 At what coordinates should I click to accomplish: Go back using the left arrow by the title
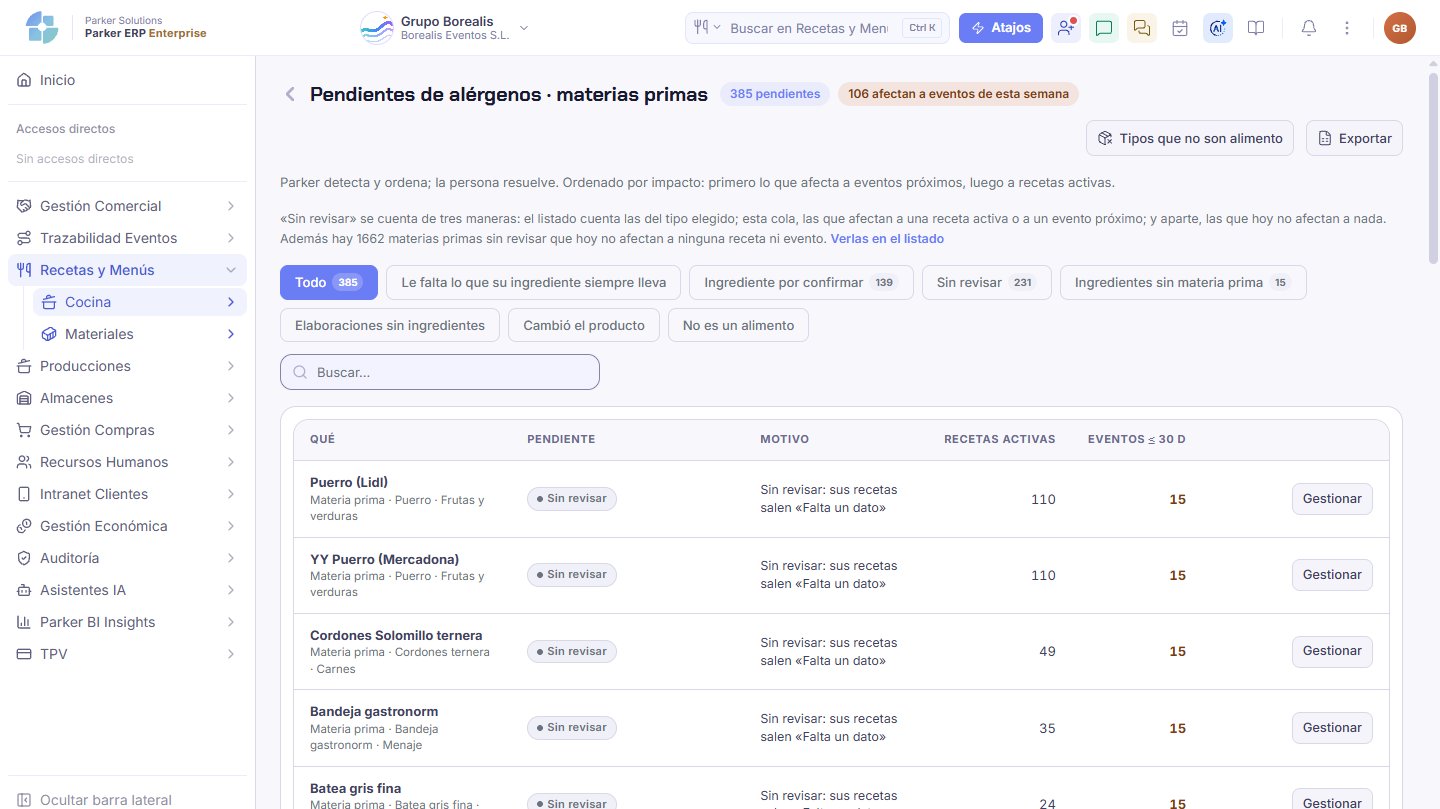[290, 94]
